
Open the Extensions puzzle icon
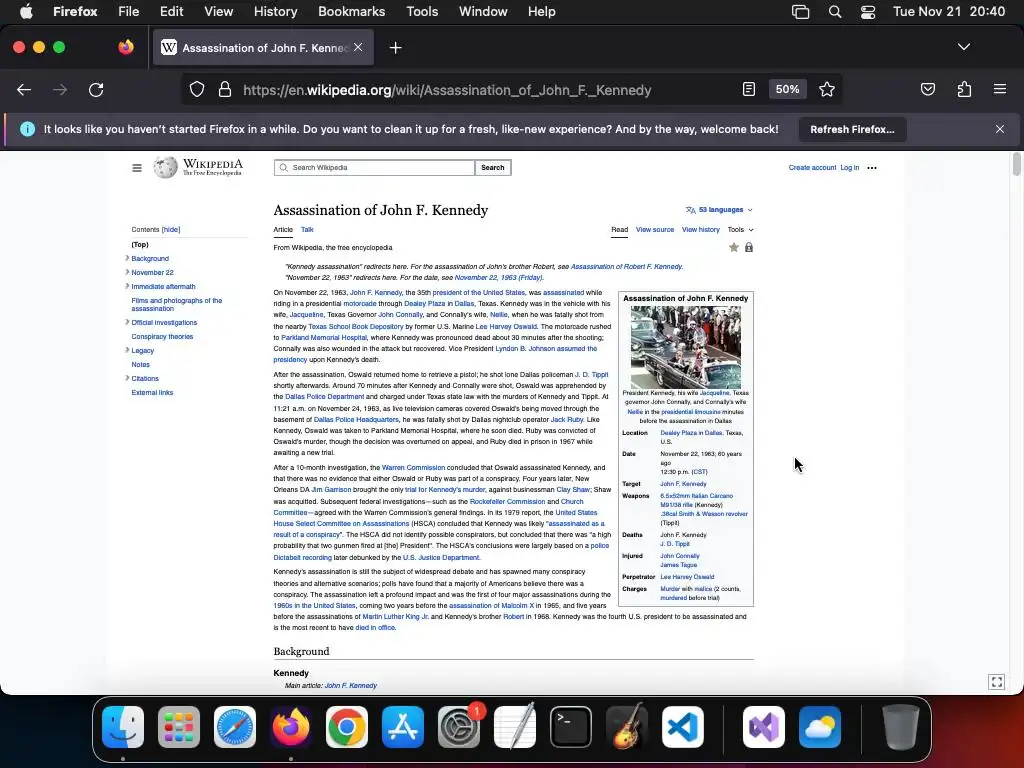[x=964, y=89]
